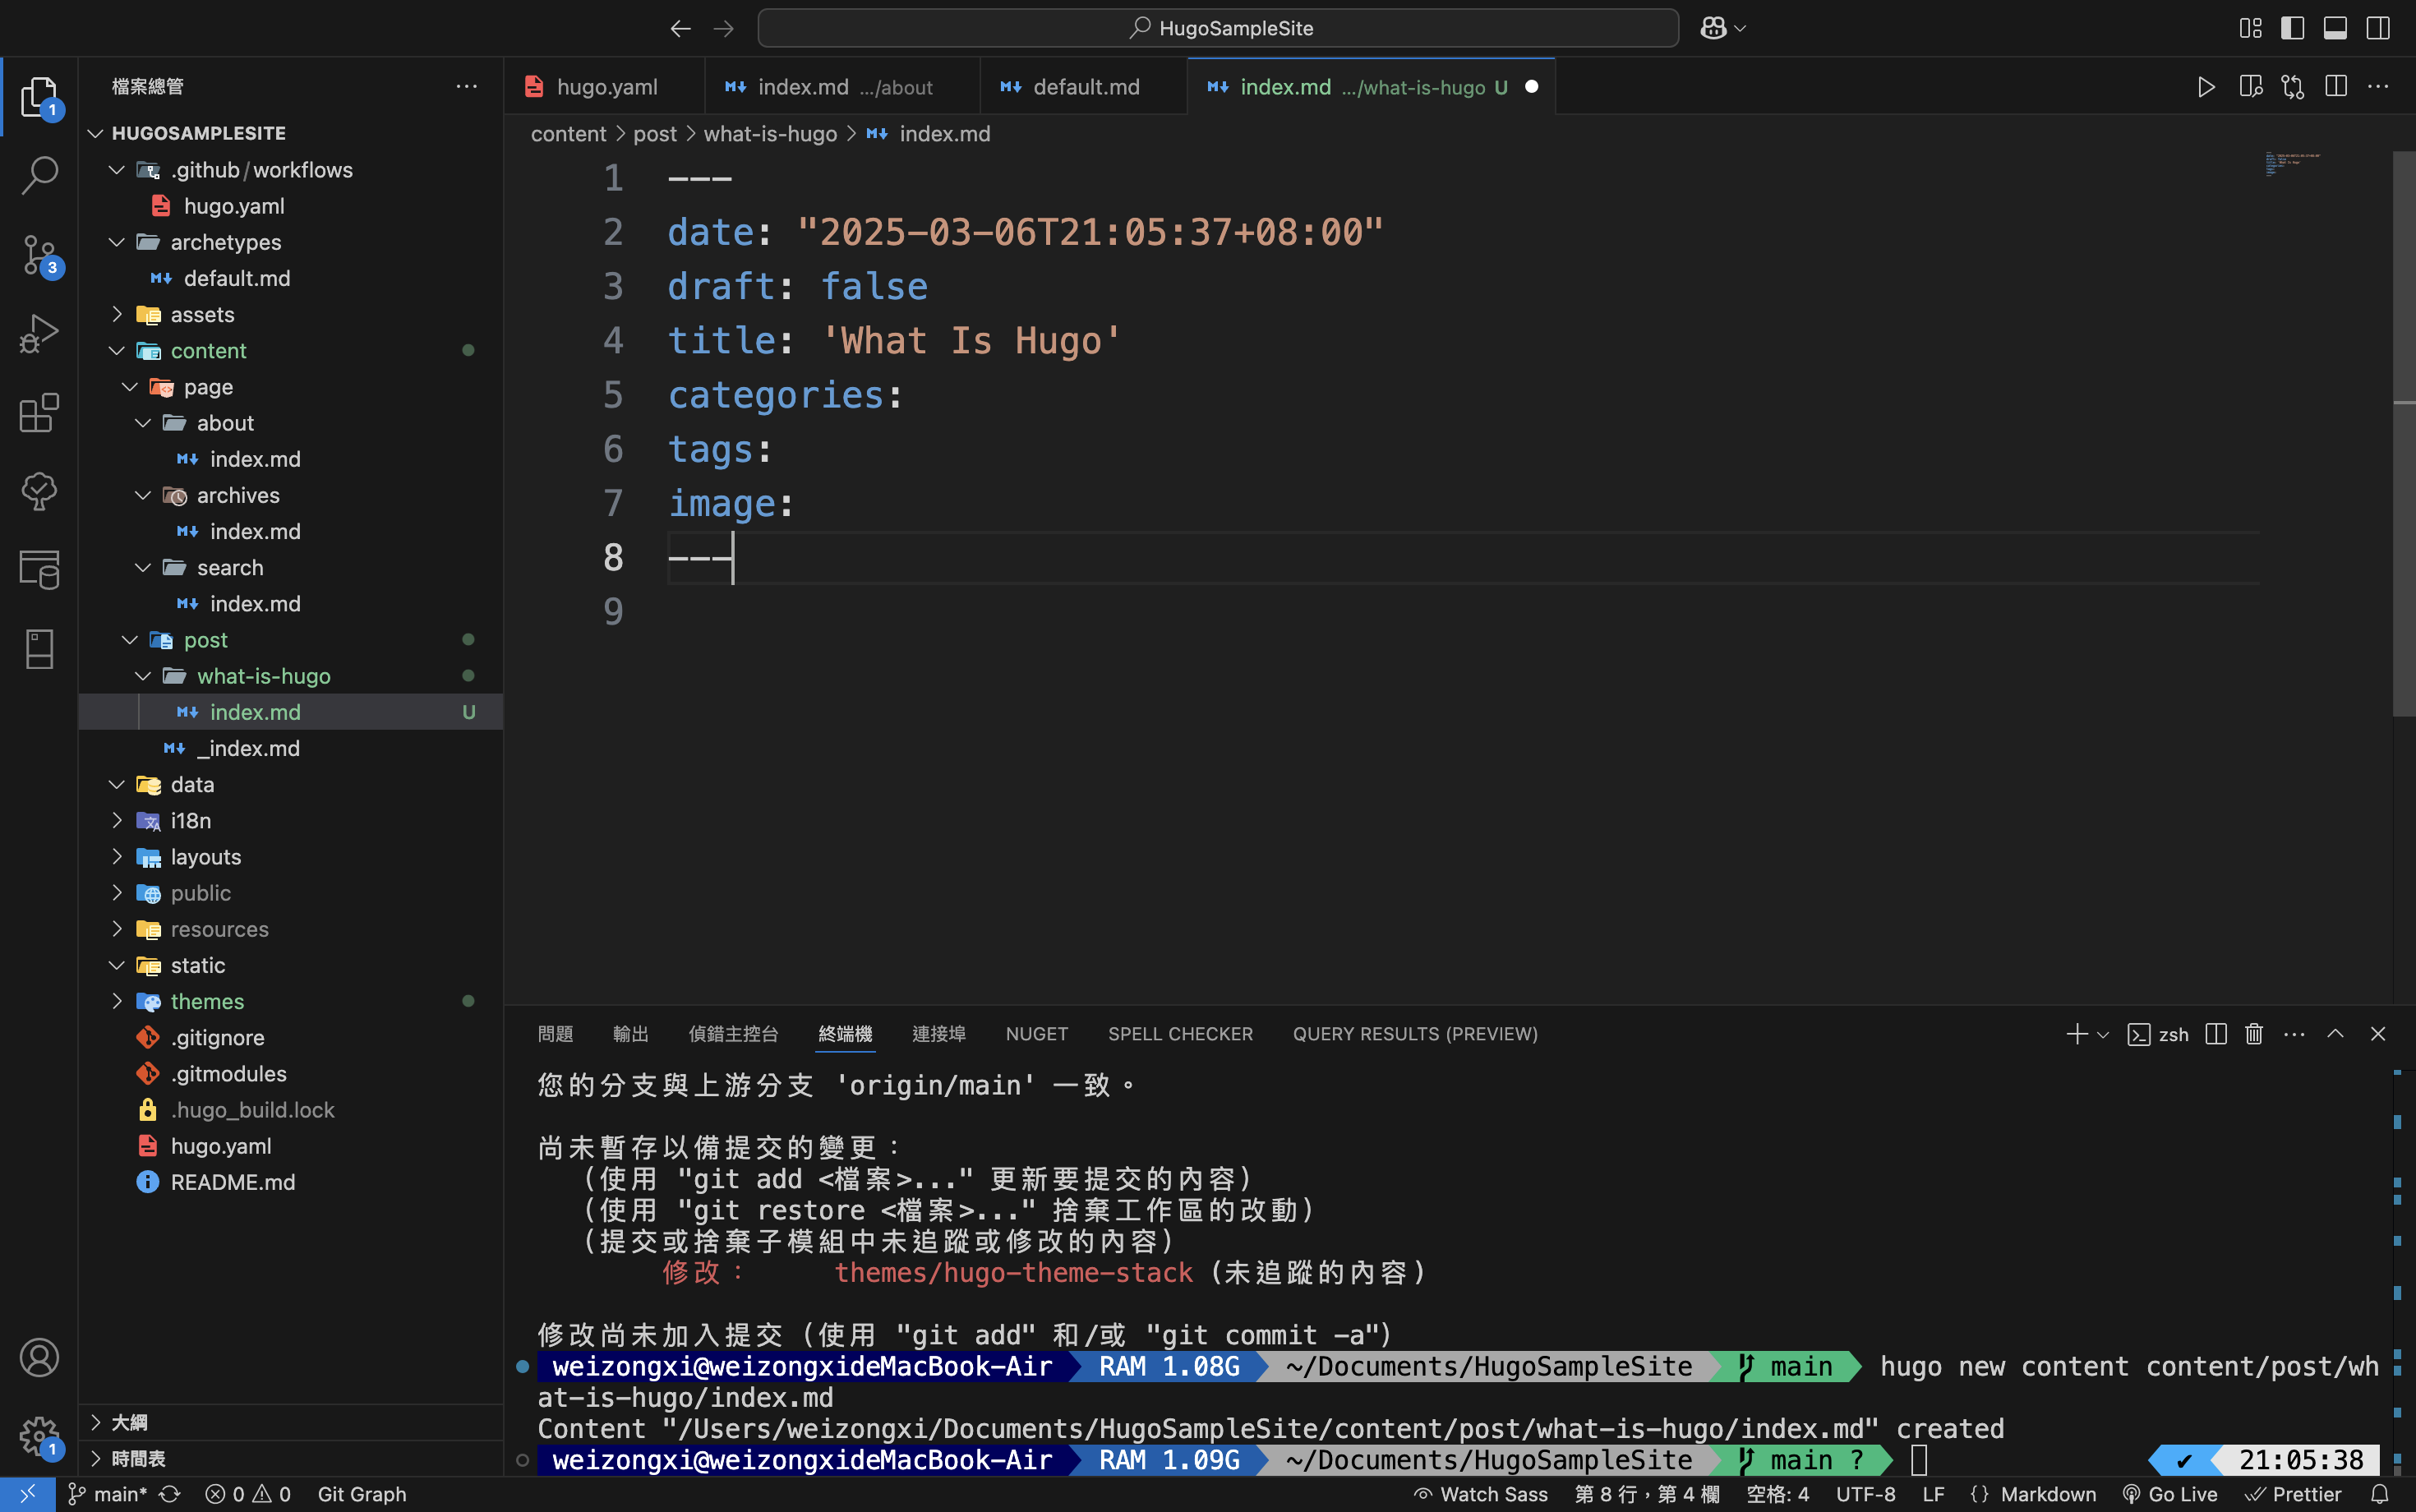Open the SPELL CHECKER panel tab

(x=1180, y=1033)
